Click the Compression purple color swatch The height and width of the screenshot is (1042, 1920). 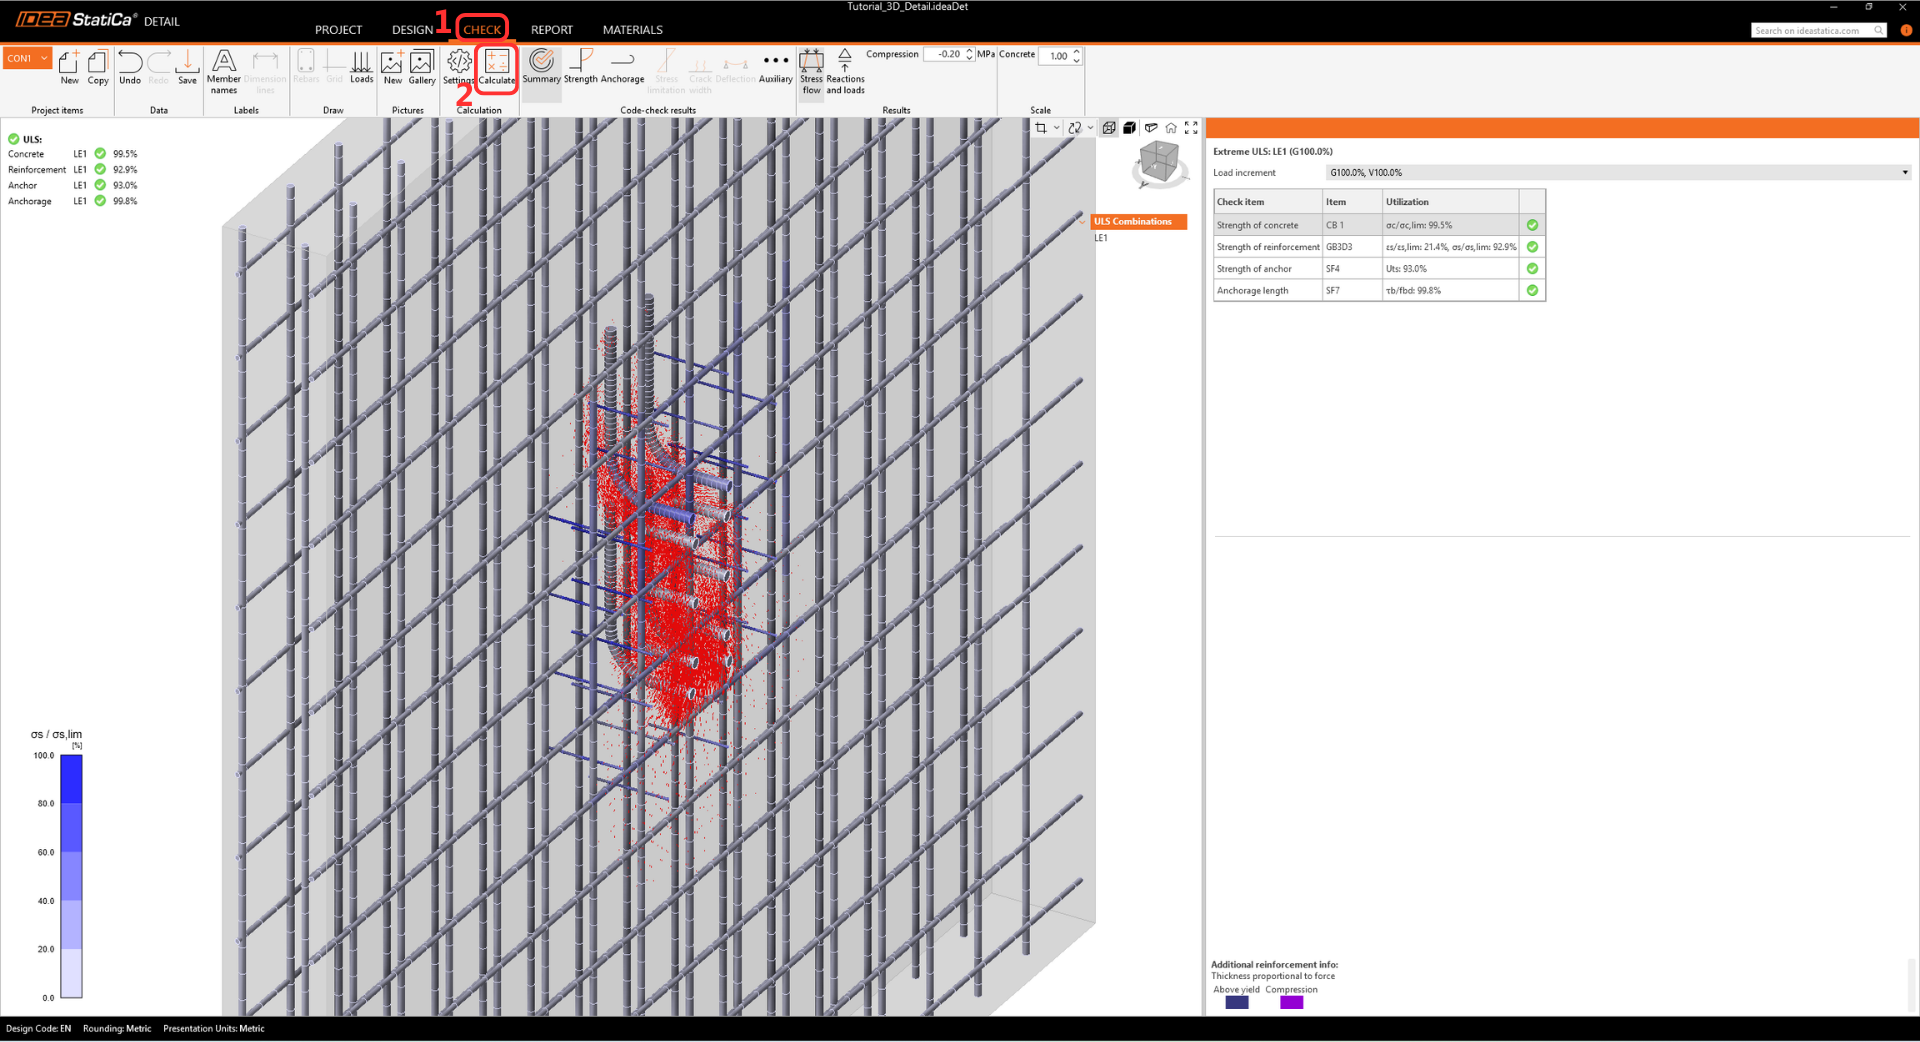coord(1291,1003)
